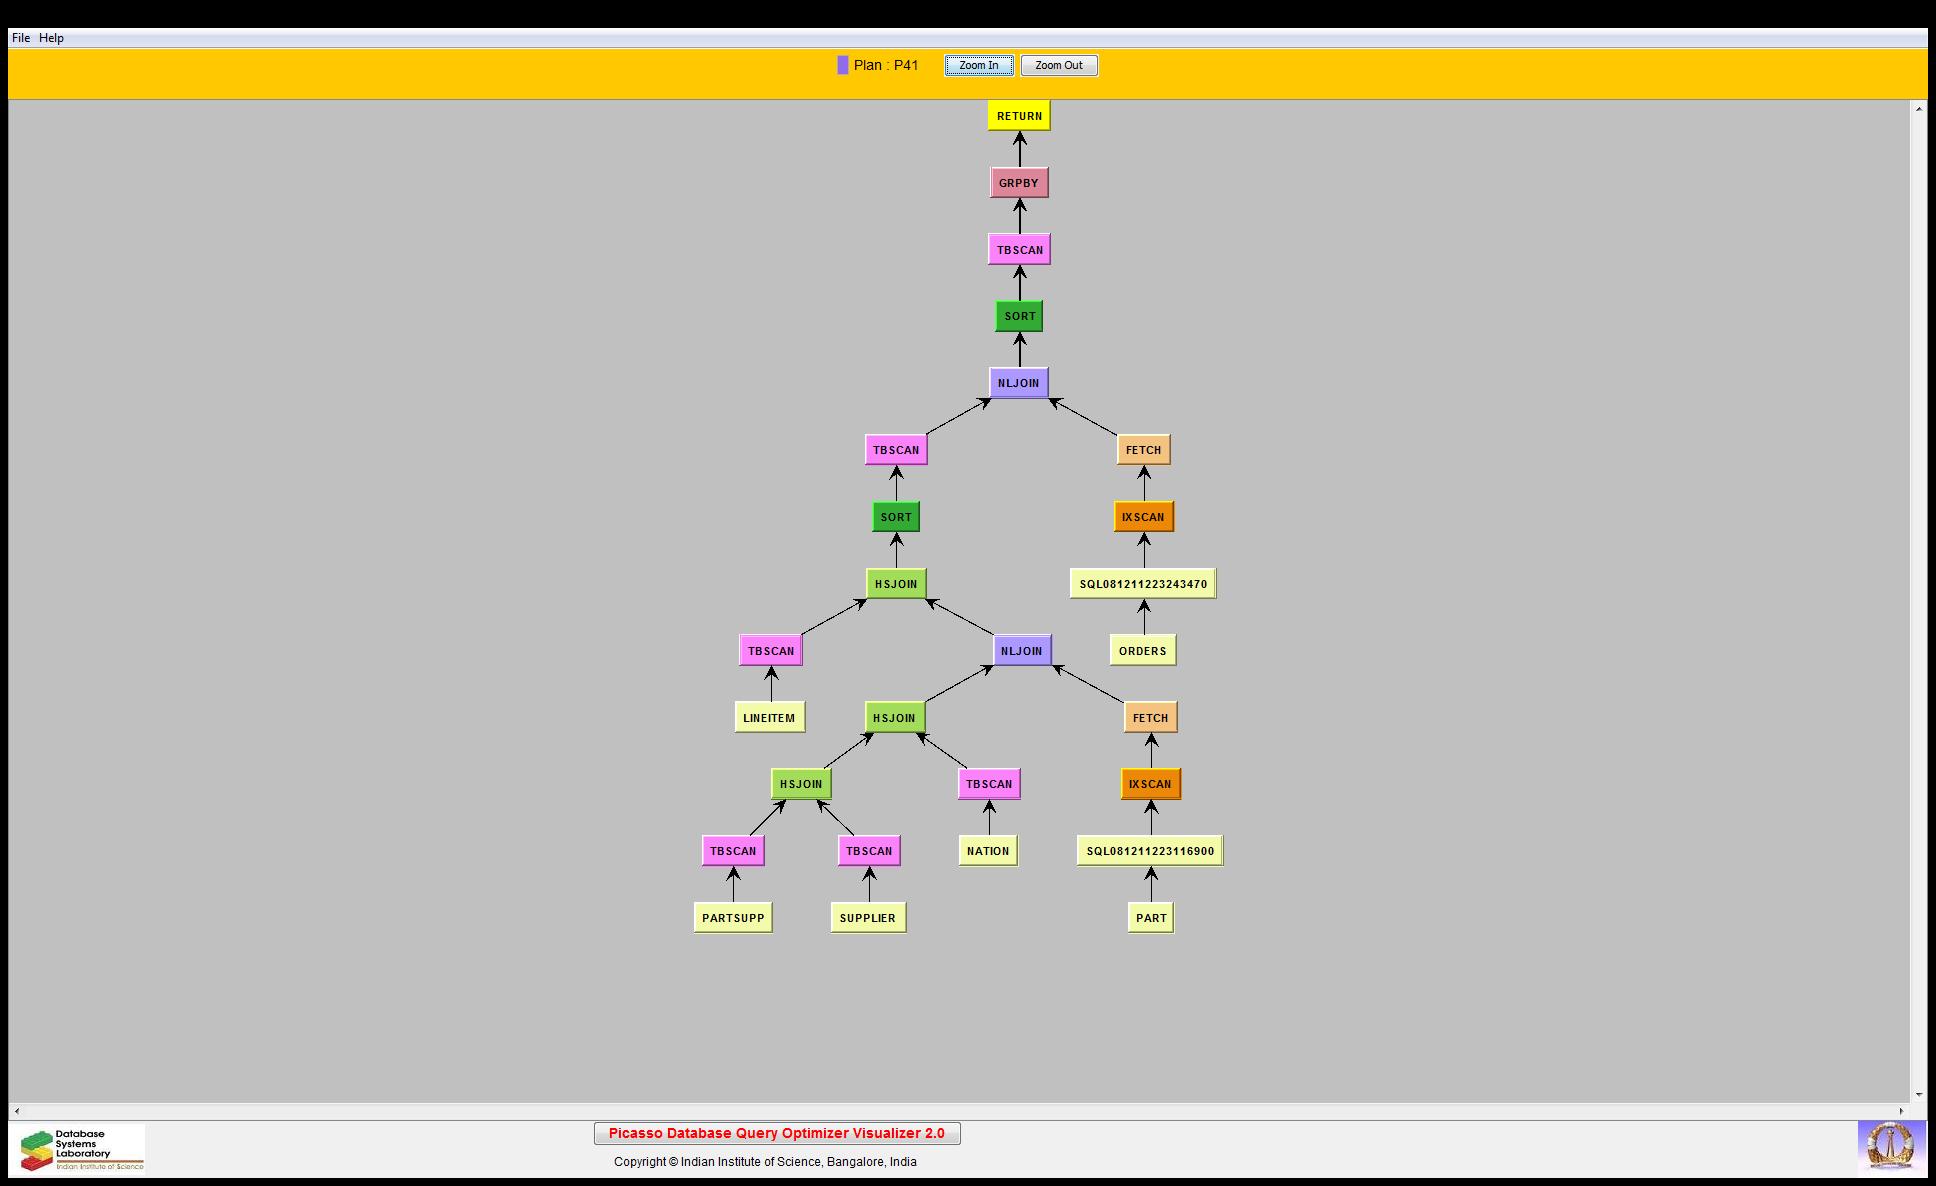
Task: Click the purple Plan P41 color swatch
Action: click(x=843, y=65)
